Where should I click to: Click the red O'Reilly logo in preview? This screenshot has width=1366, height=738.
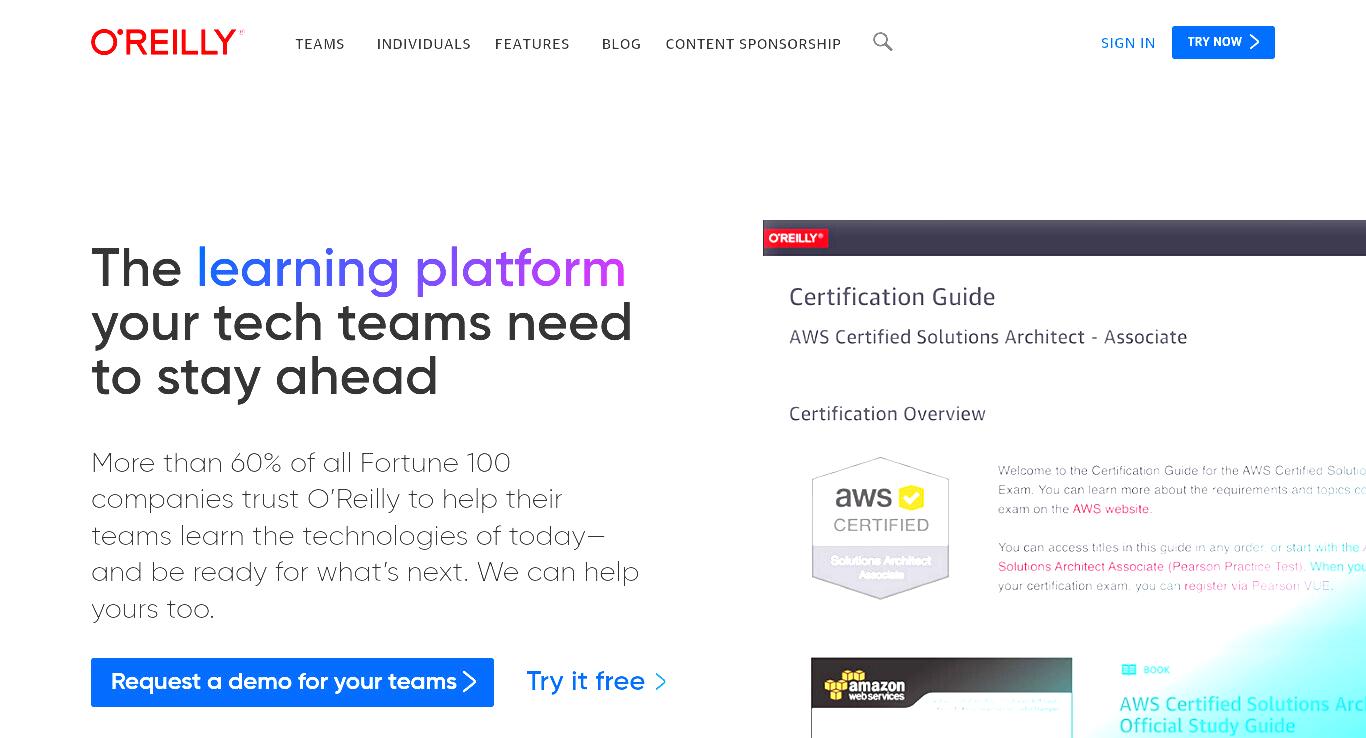796,238
